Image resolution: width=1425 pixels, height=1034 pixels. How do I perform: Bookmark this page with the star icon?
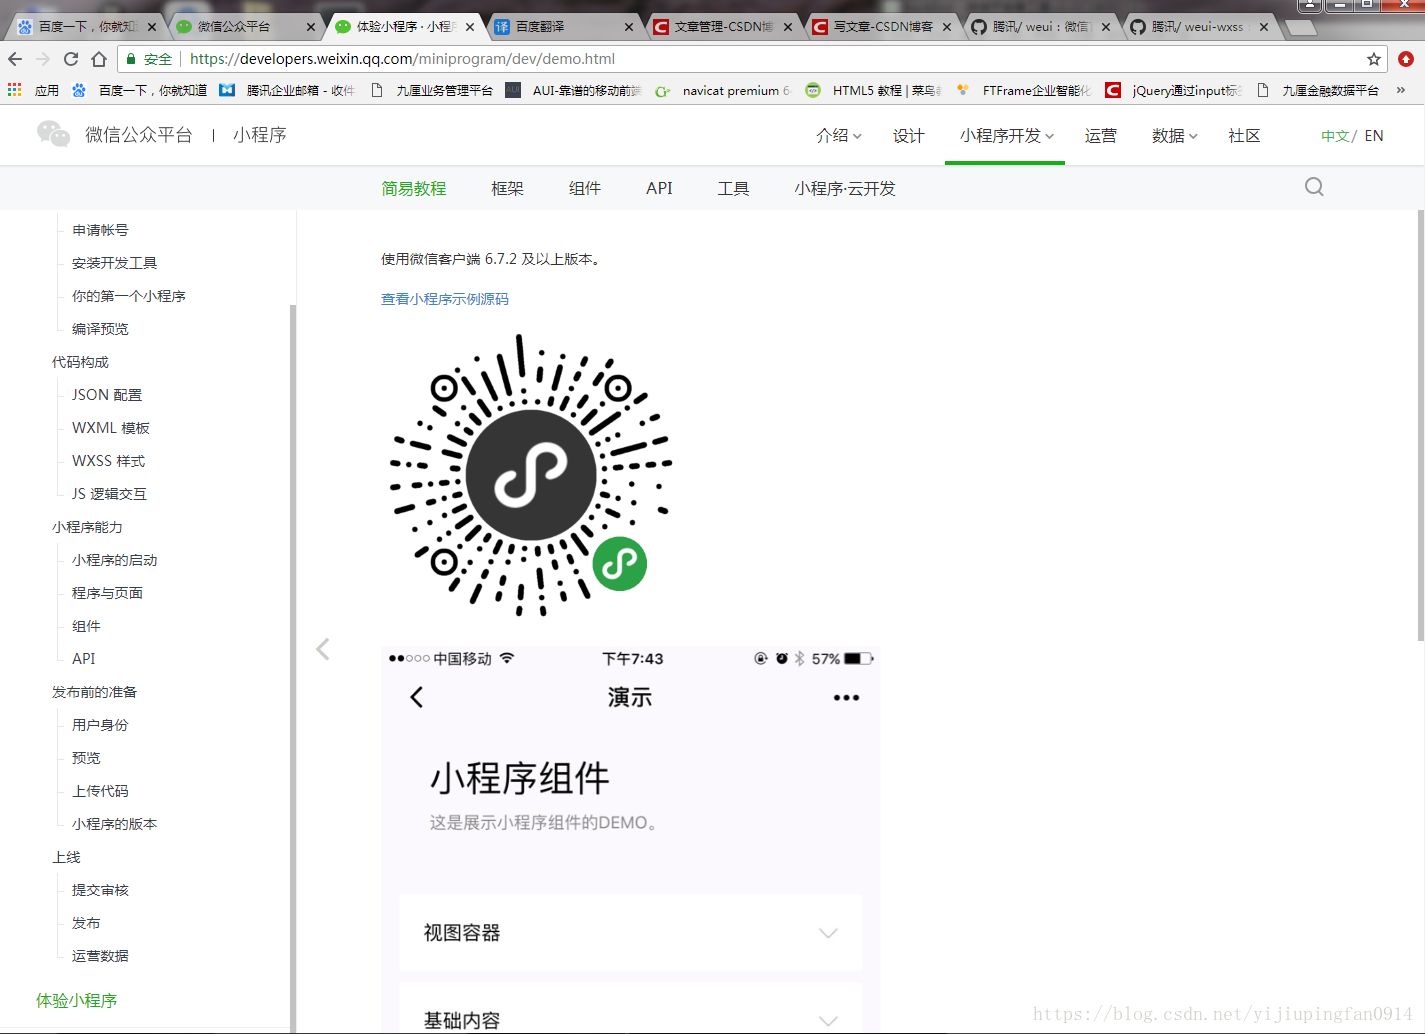pyautogui.click(x=1374, y=59)
